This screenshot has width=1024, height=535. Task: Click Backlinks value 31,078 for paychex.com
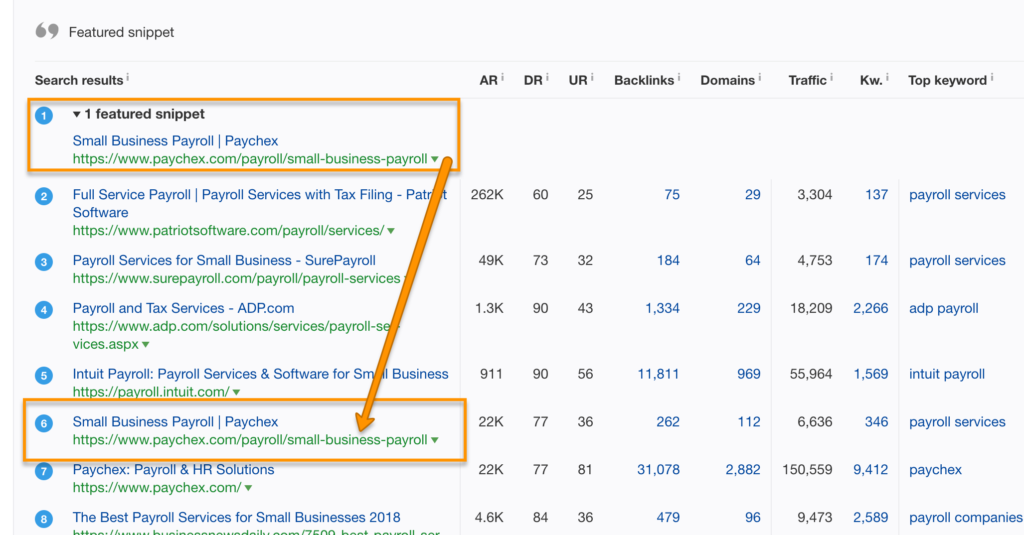658,470
